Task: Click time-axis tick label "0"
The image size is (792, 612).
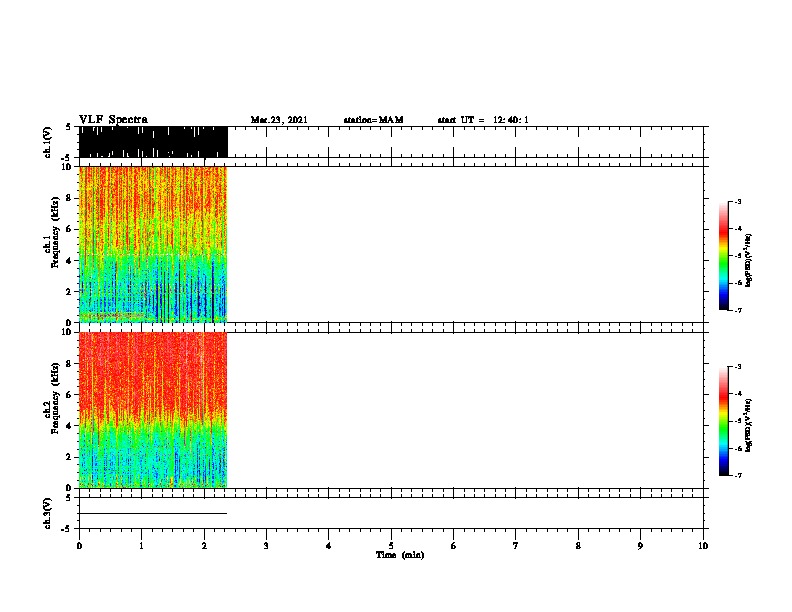Action: coord(79,545)
